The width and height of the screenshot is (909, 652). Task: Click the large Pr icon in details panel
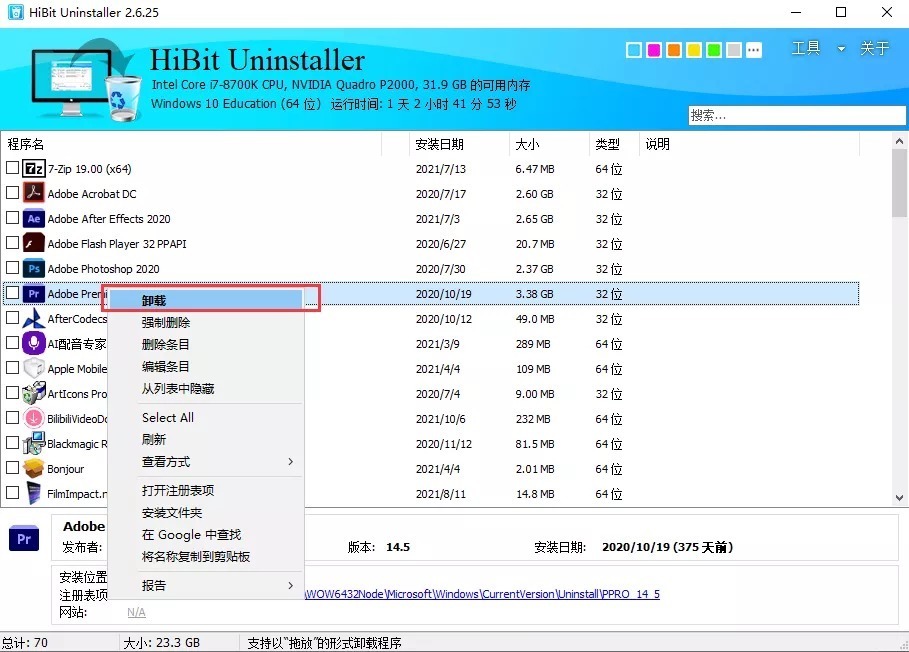[x=24, y=539]
